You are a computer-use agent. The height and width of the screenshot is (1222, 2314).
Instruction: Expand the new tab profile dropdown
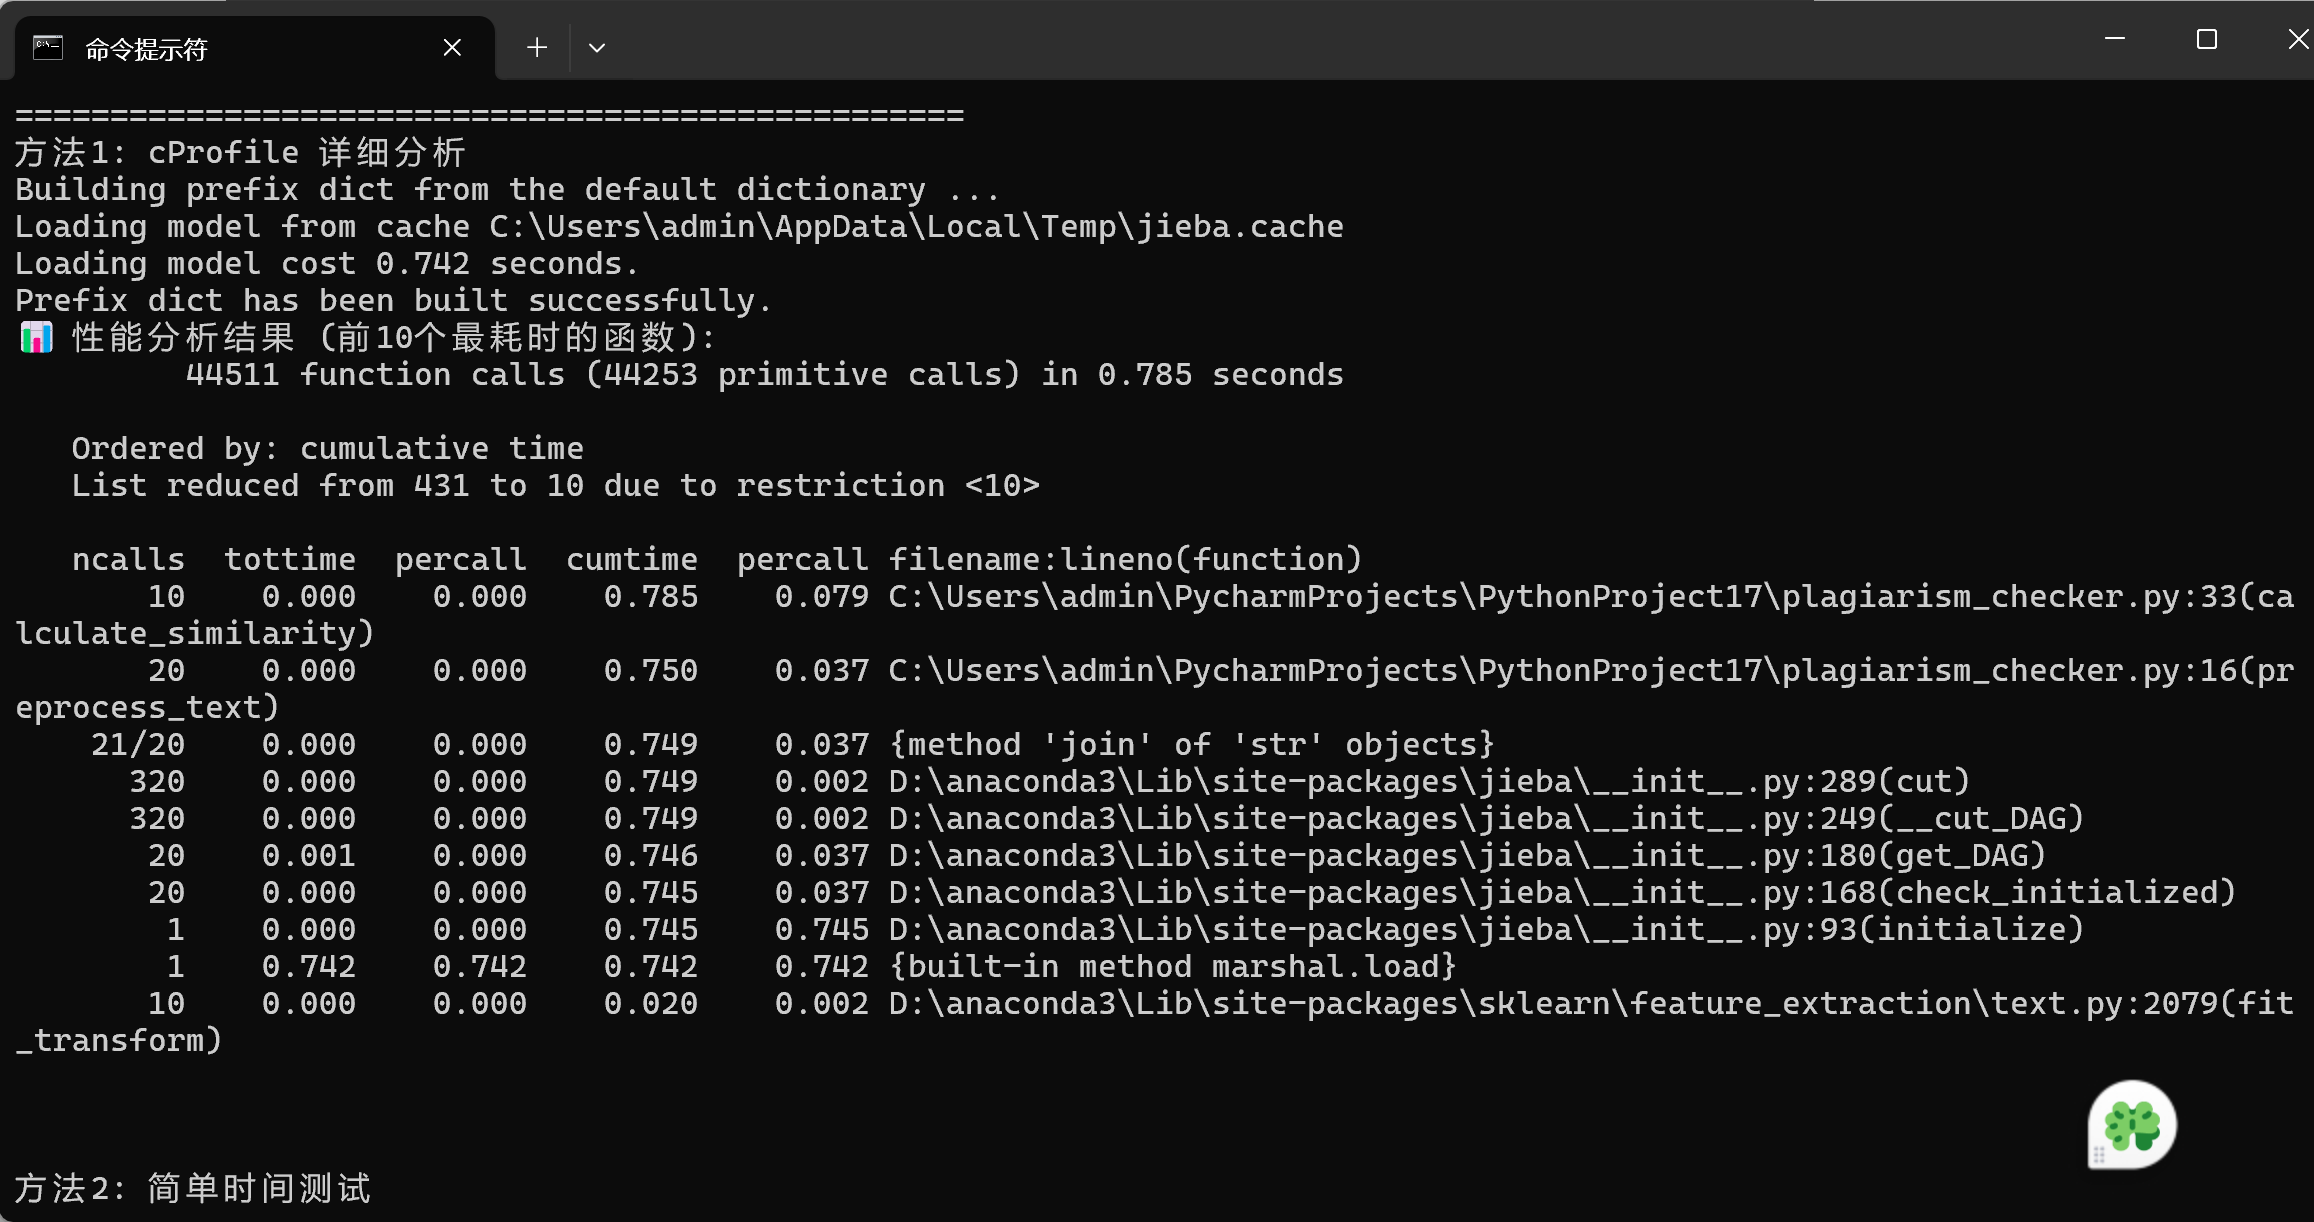(x=597, y=47)
